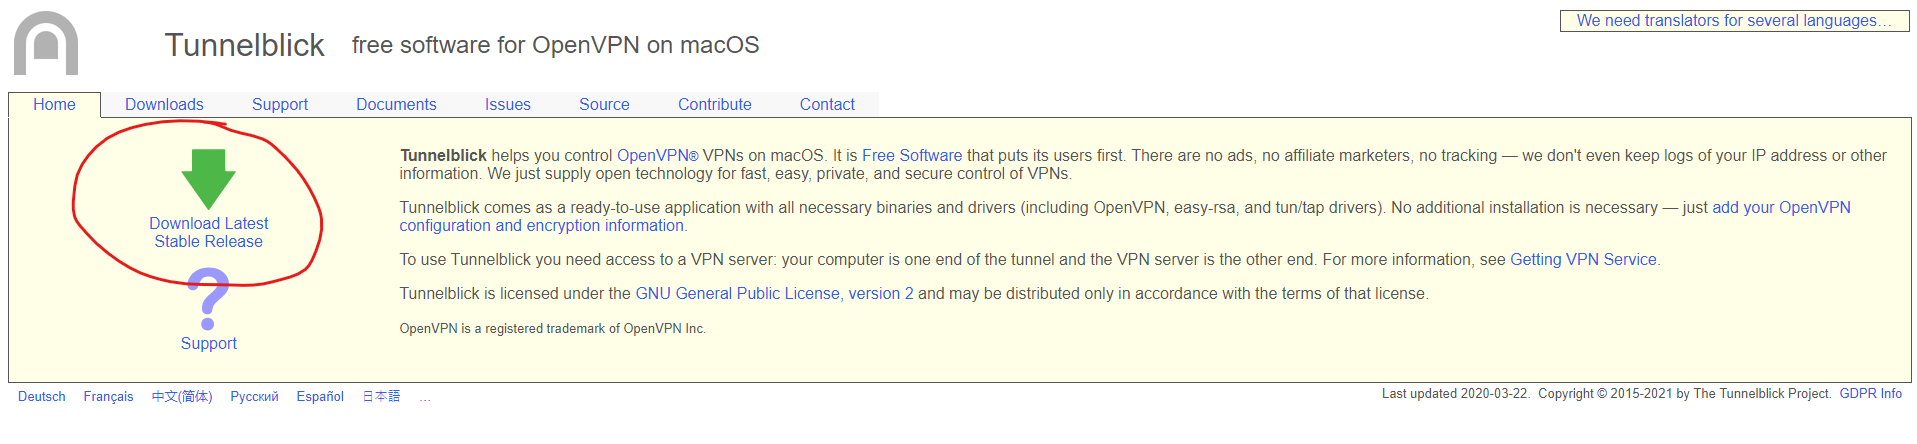Click 'free software for OpenVPN on macOS' tagline
The width and height of the screenshot is (1917, 444).
(x=555, y=45)
